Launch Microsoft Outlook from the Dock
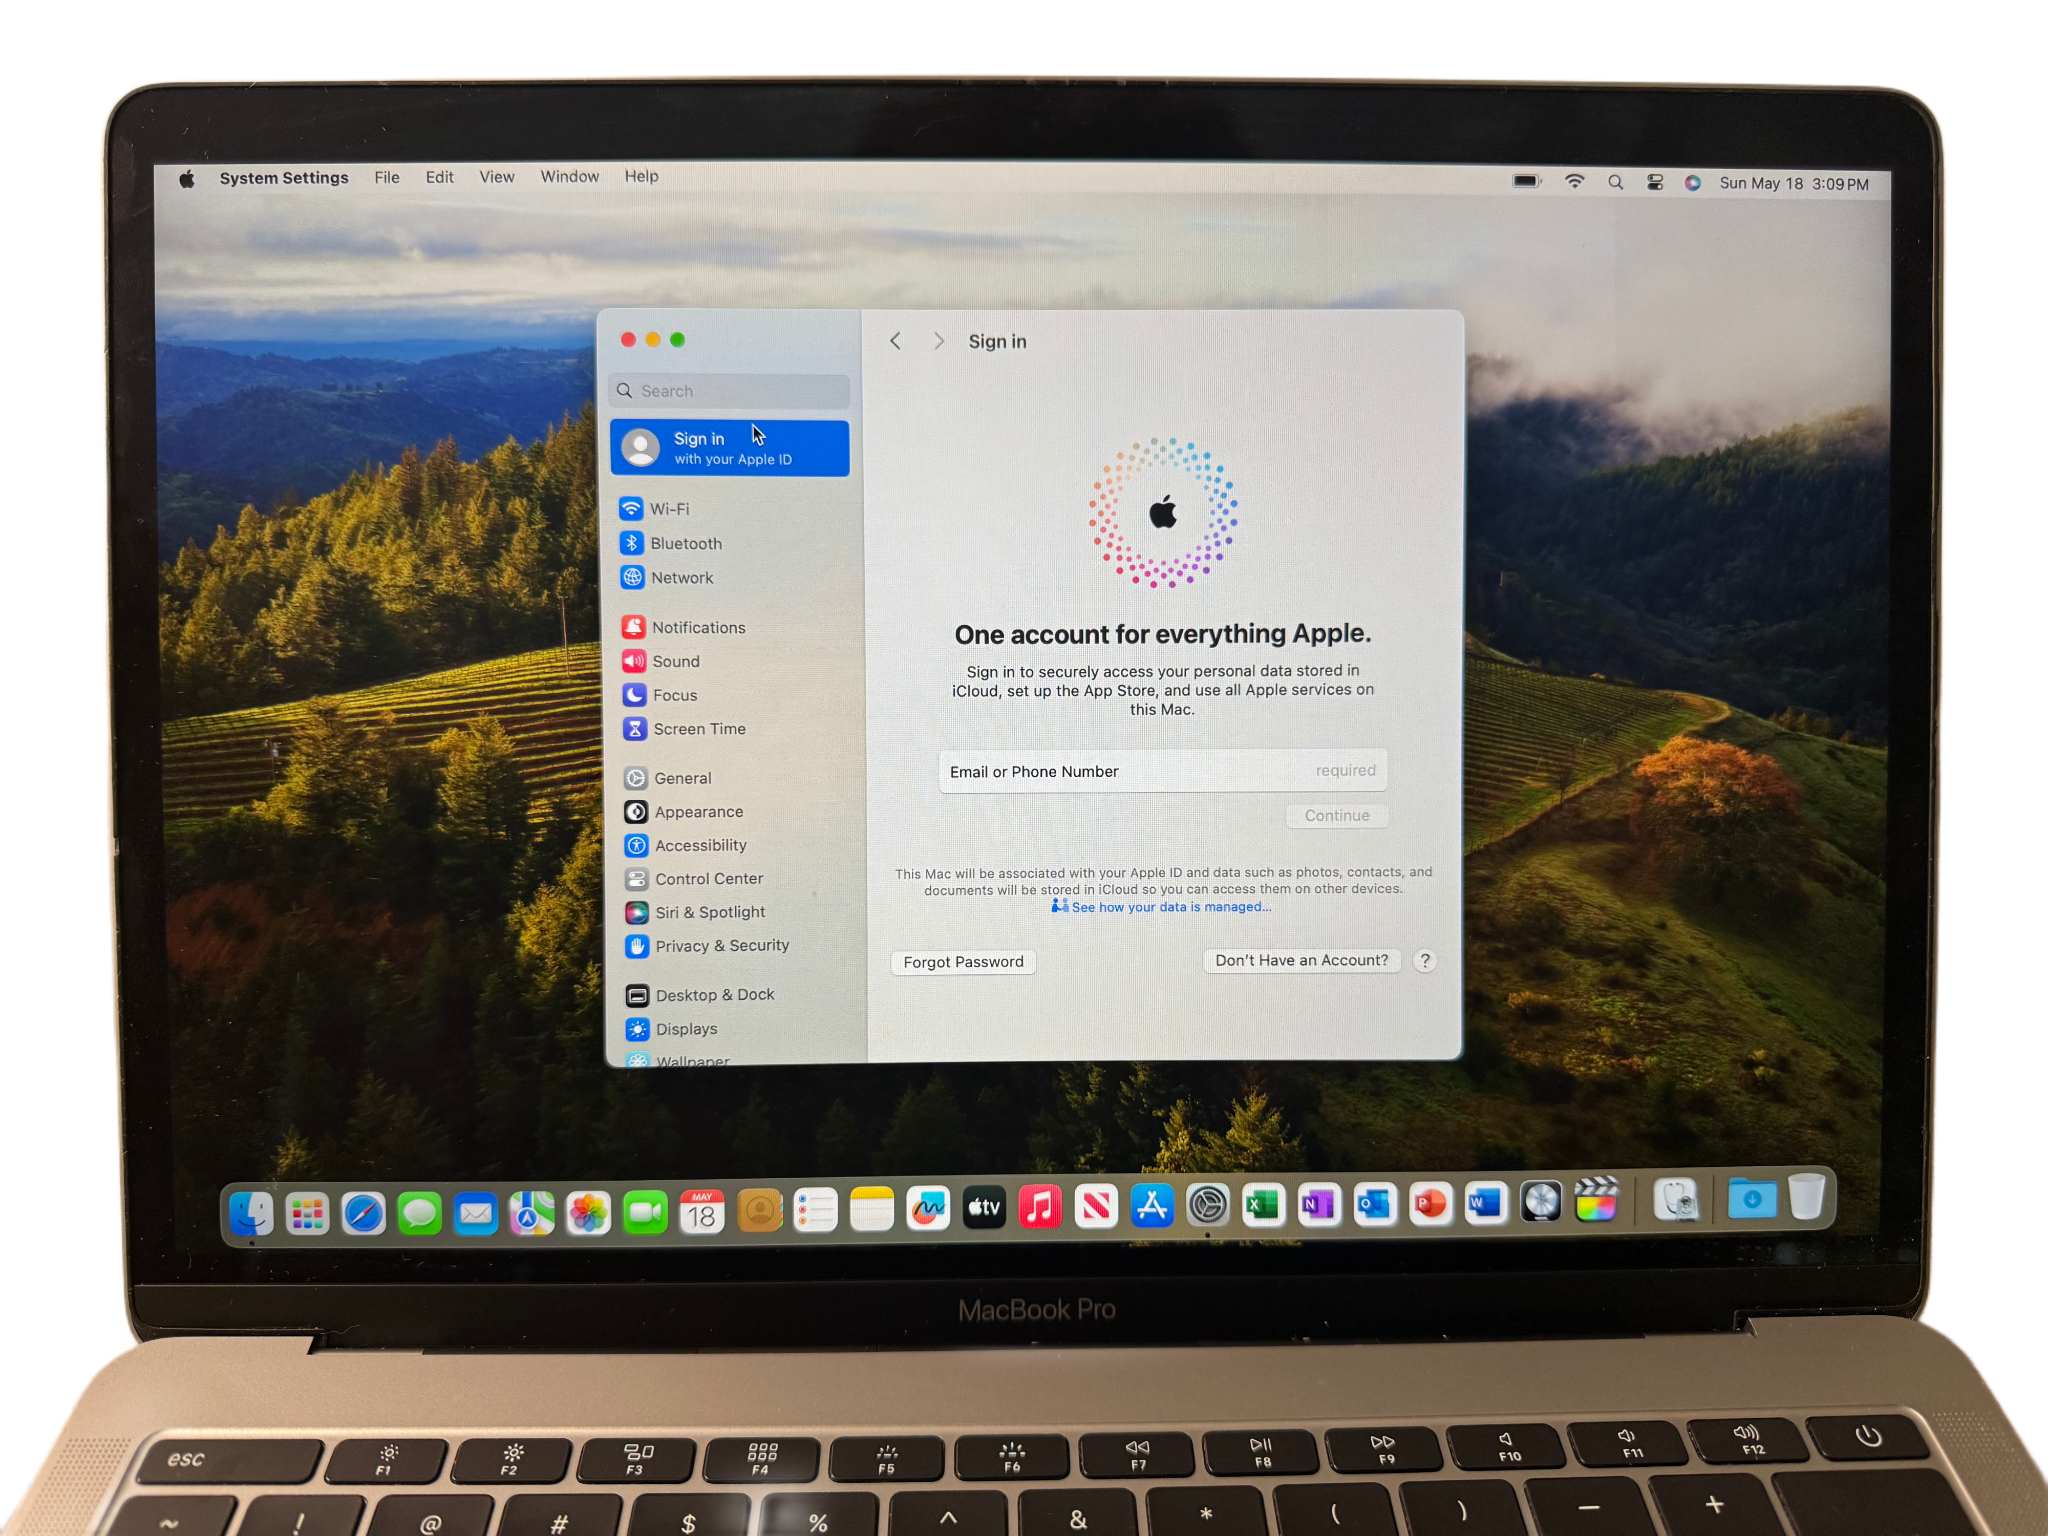This screenshot has height=1536, width=2048. pyautogui.click(x=1375, y=1204)
